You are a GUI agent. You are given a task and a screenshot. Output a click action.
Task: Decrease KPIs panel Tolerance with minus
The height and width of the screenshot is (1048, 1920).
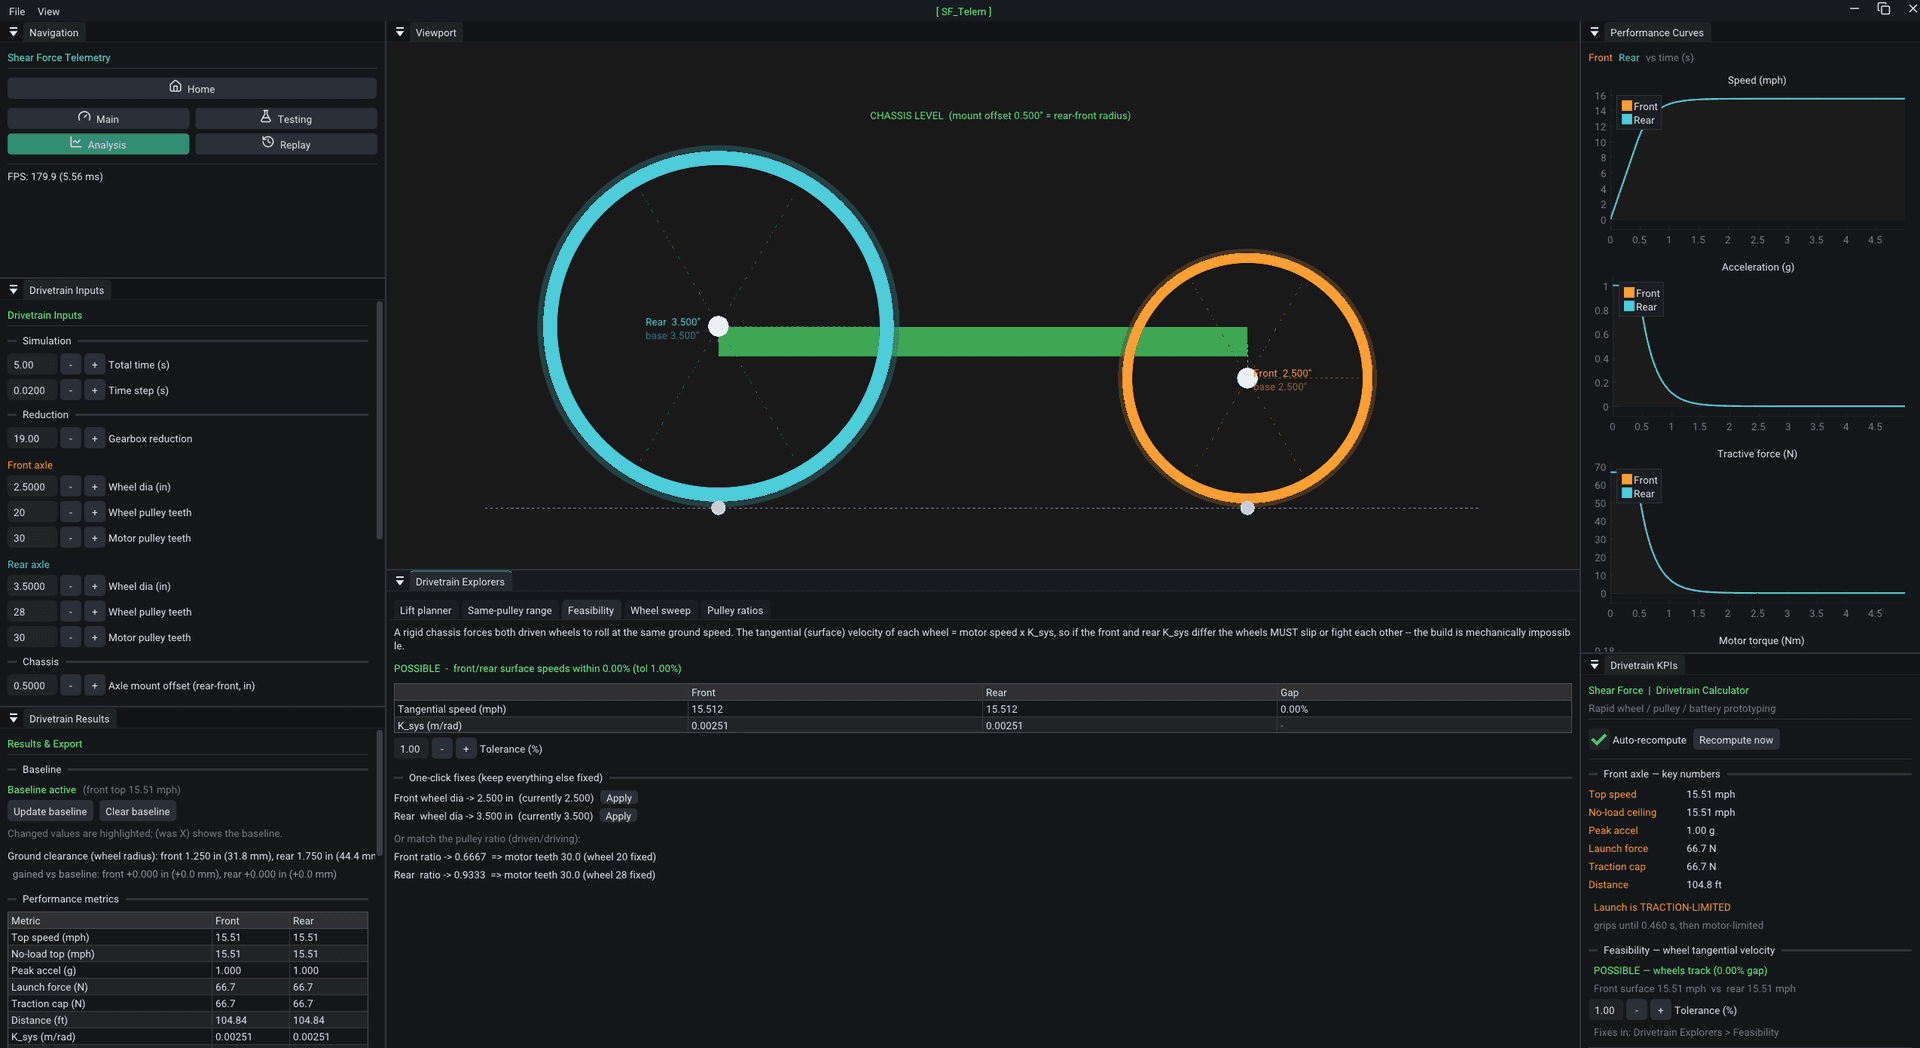click(1637, 1010)
